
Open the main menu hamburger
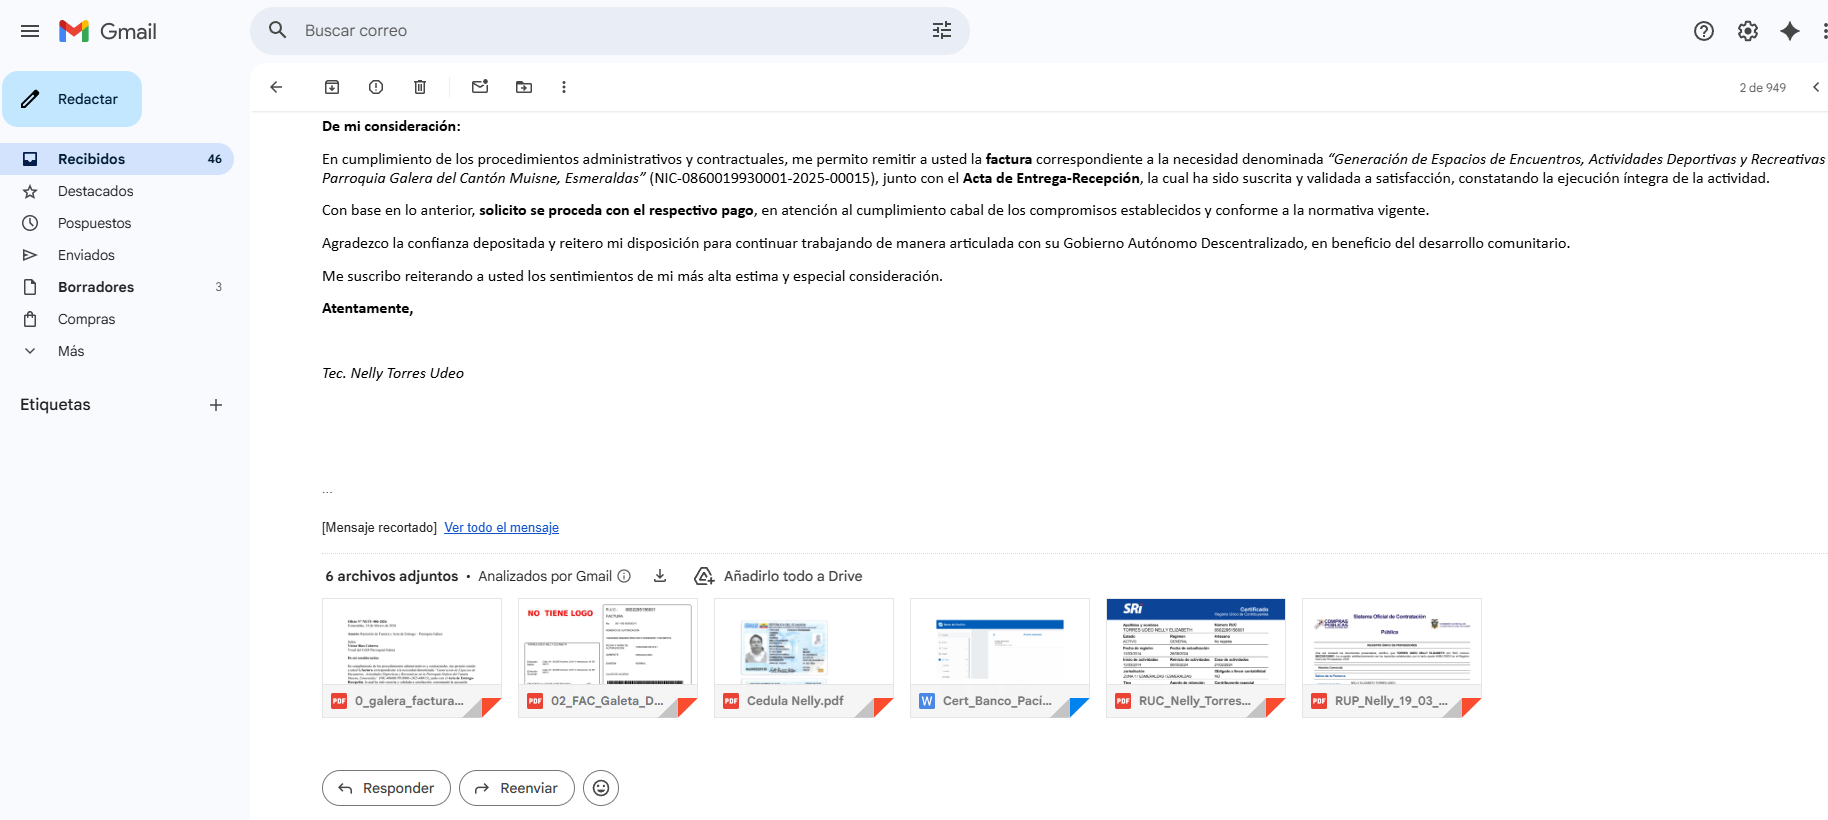(30, 31)
